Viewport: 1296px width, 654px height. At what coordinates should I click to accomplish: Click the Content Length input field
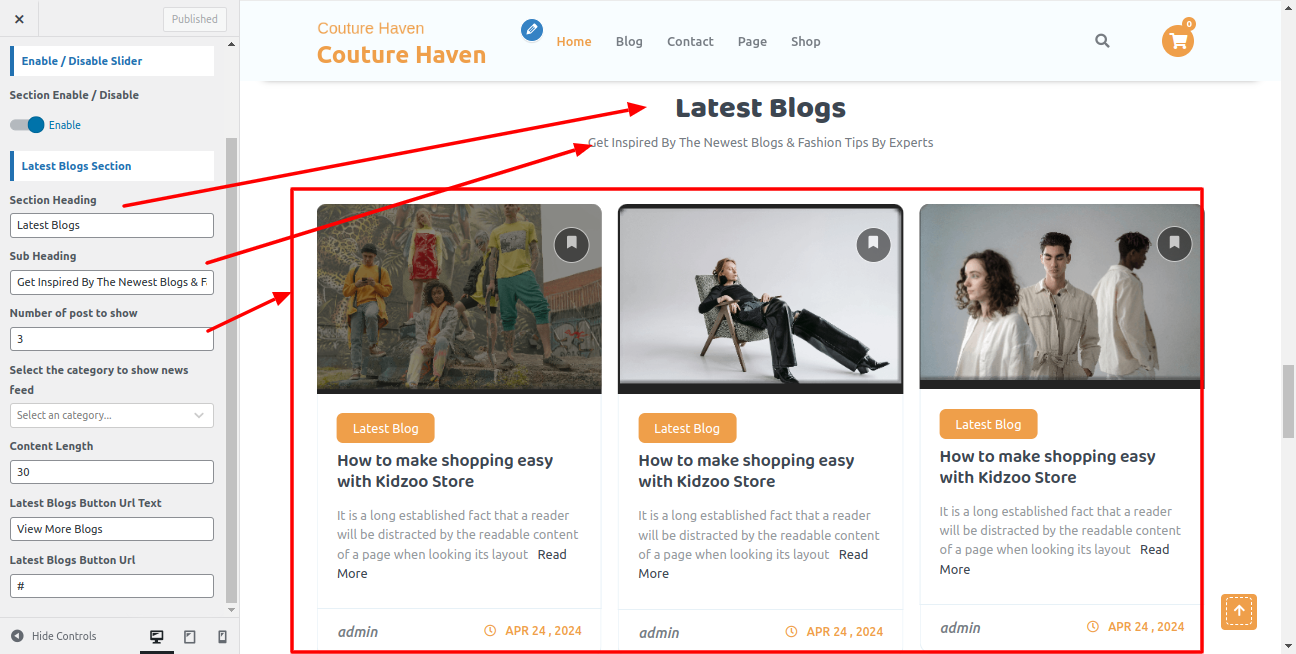(111, 472)
